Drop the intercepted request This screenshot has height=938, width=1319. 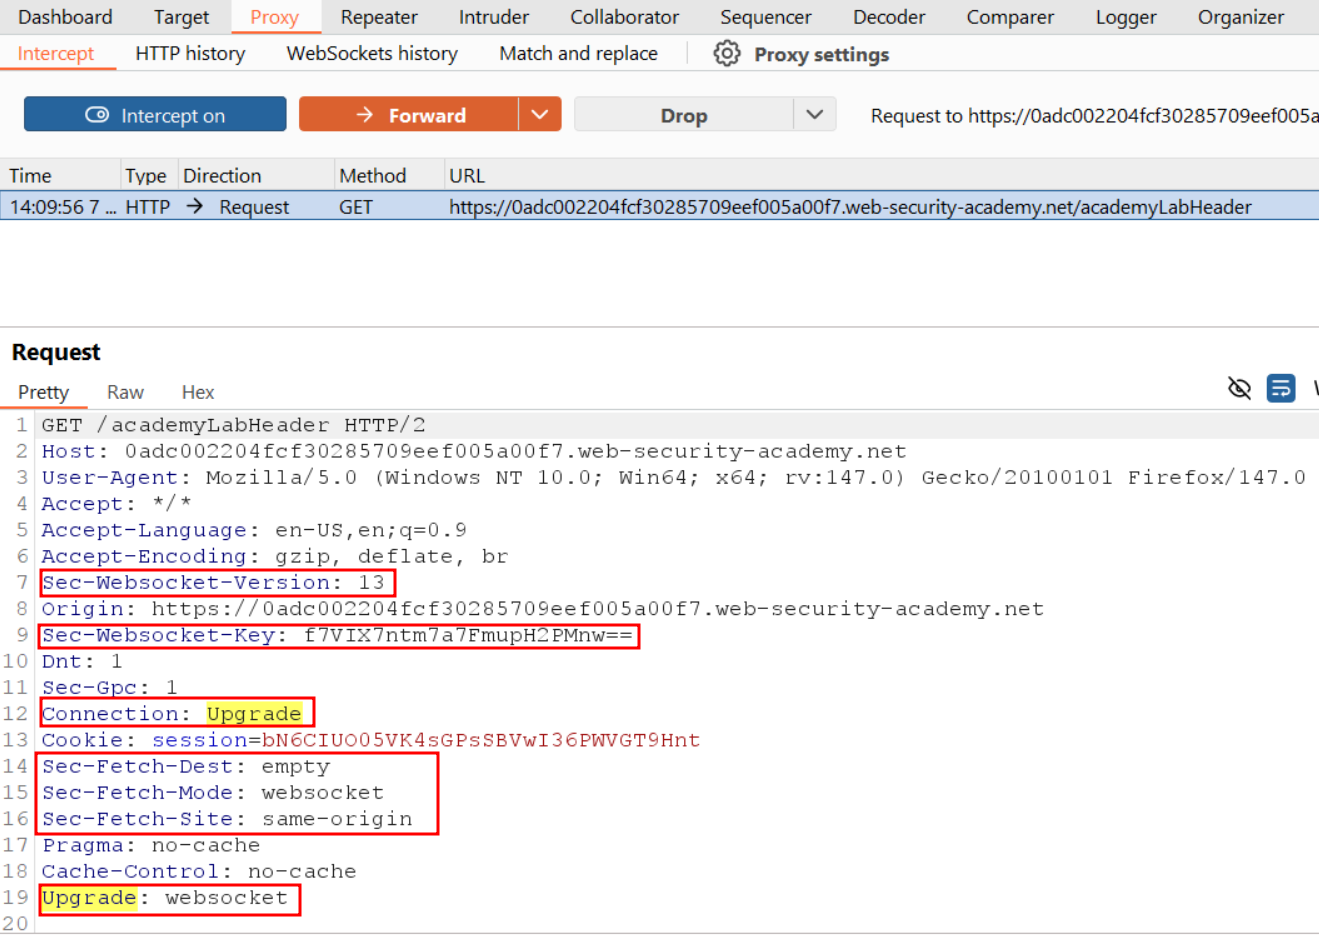click(683, 115)
